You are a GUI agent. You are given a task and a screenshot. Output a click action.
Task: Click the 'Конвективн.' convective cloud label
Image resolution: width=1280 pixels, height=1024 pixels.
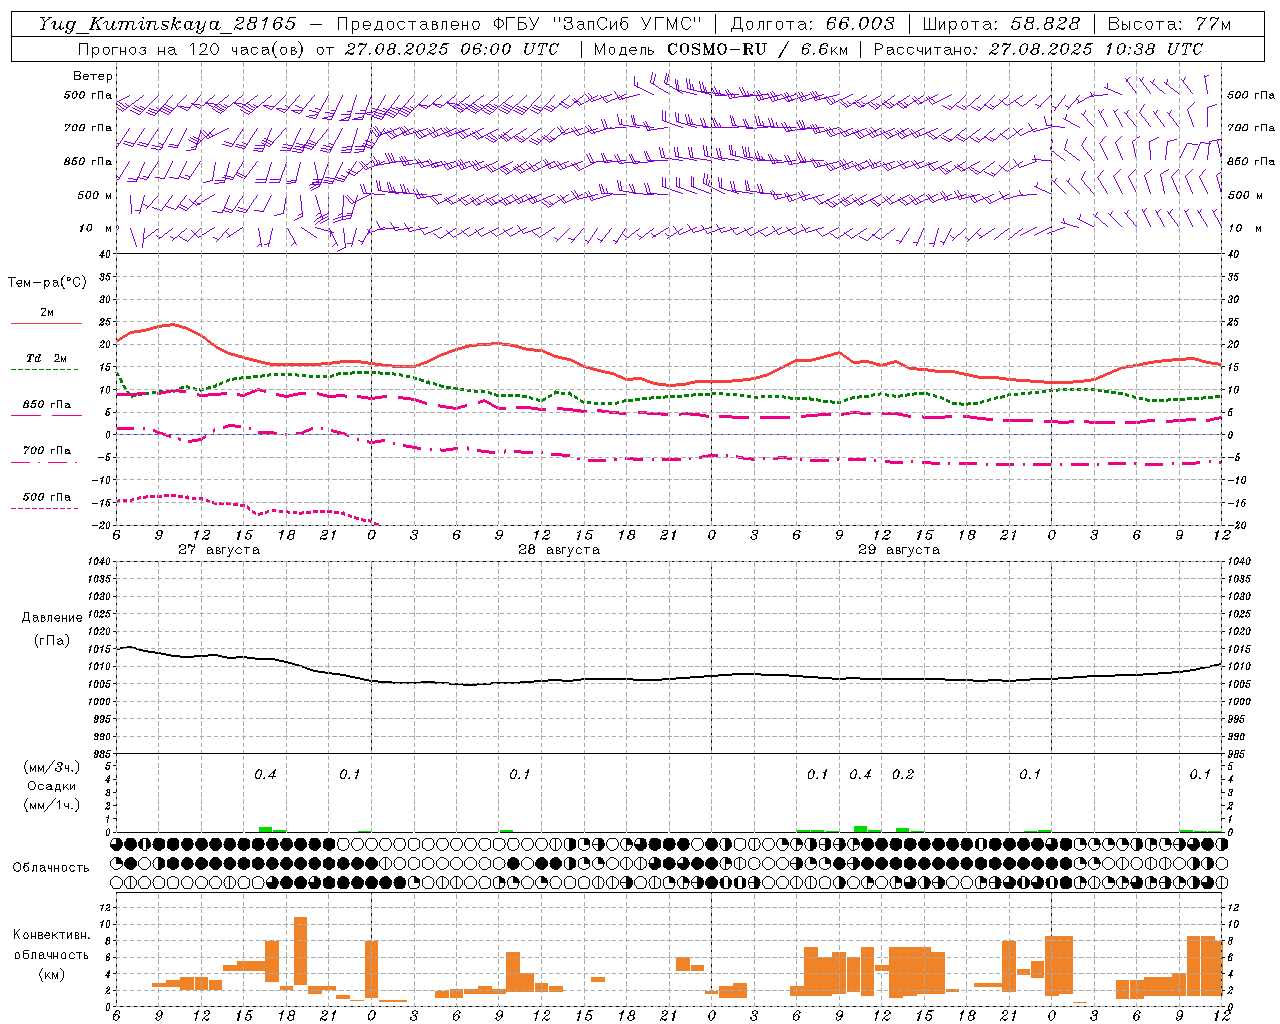point(52,935)
